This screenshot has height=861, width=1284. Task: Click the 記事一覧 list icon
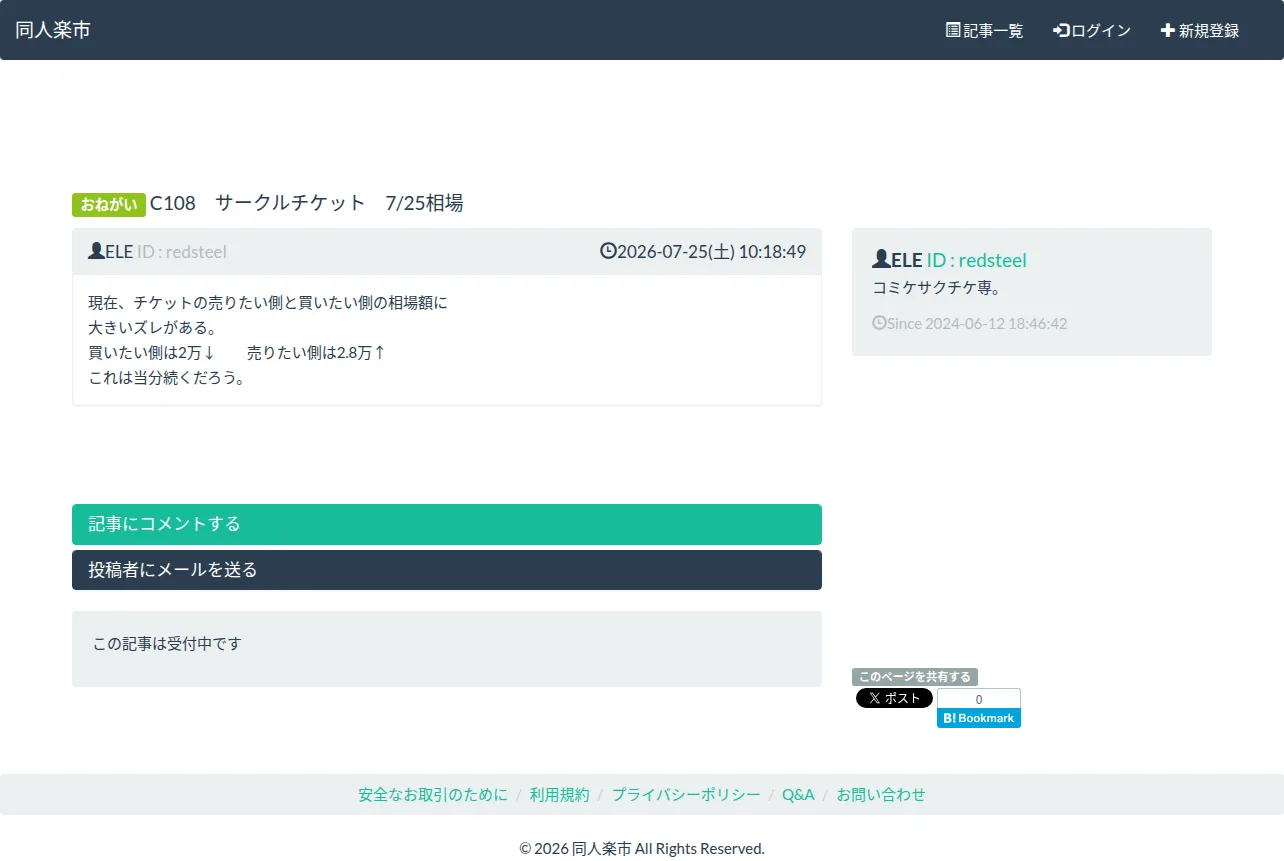click(953, 30)
